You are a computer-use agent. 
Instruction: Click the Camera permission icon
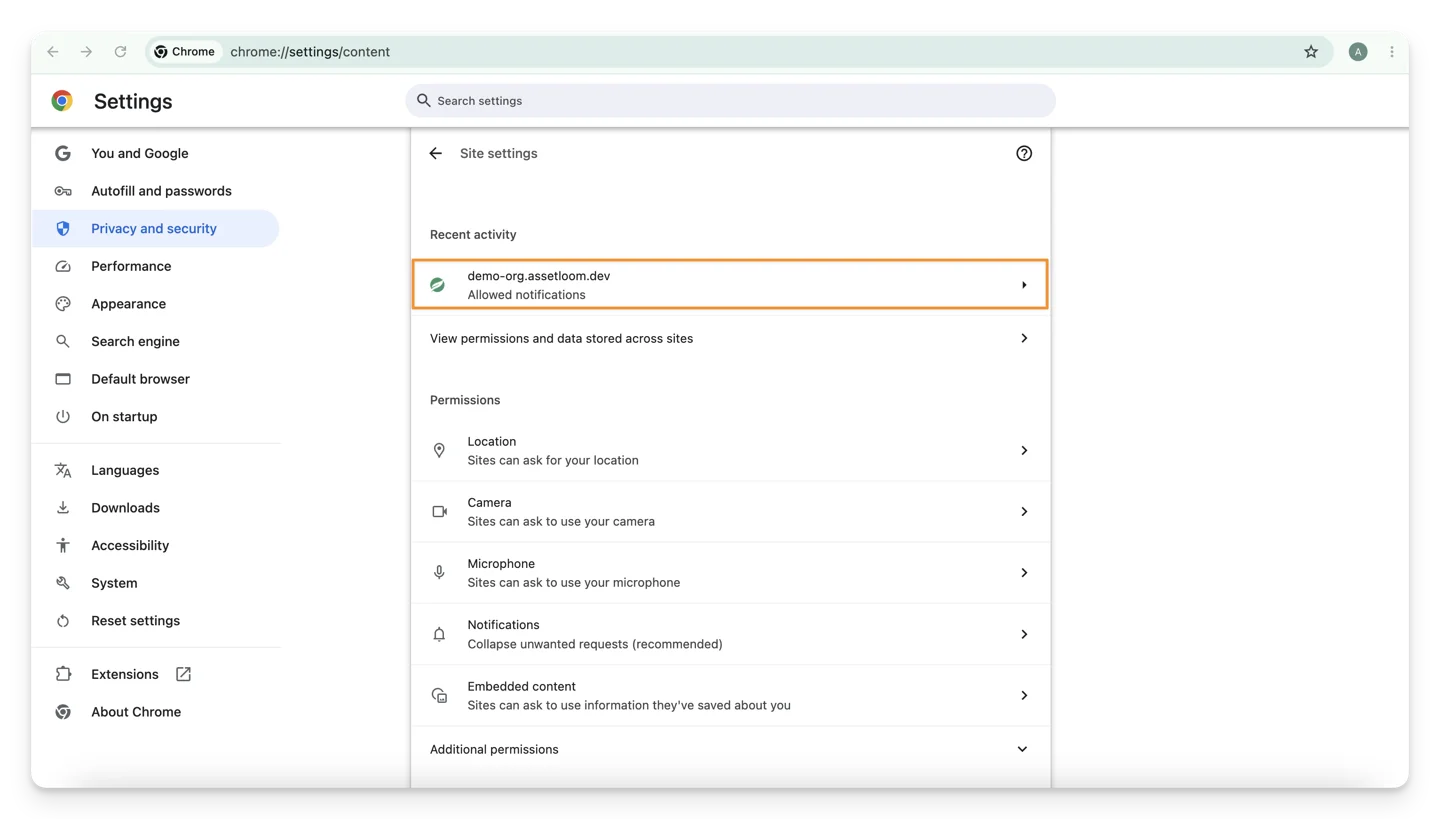(x=439, y=512)
